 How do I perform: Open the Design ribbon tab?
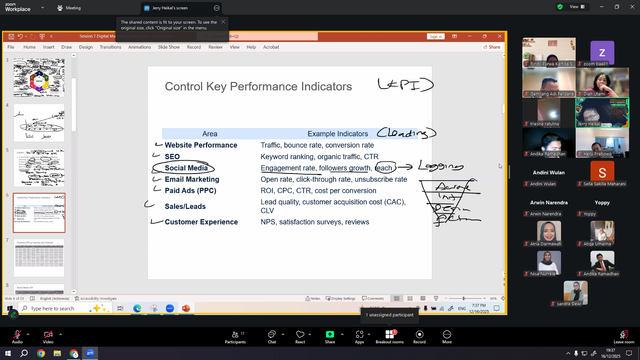(x=86, y=47)
